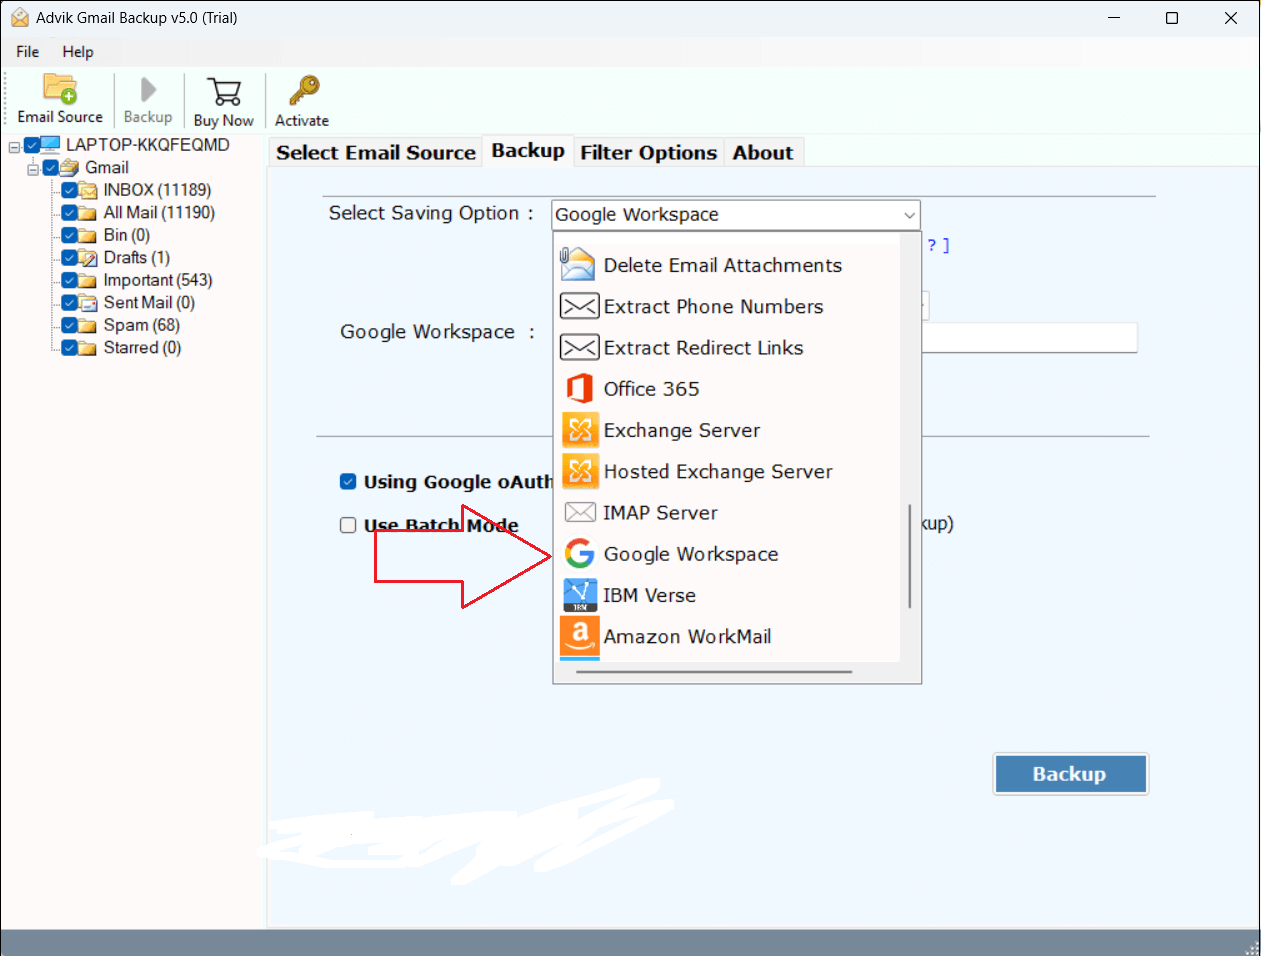
Task: Uncheck the Sent Mail (0) checkbox
Action: pos(69,303)
